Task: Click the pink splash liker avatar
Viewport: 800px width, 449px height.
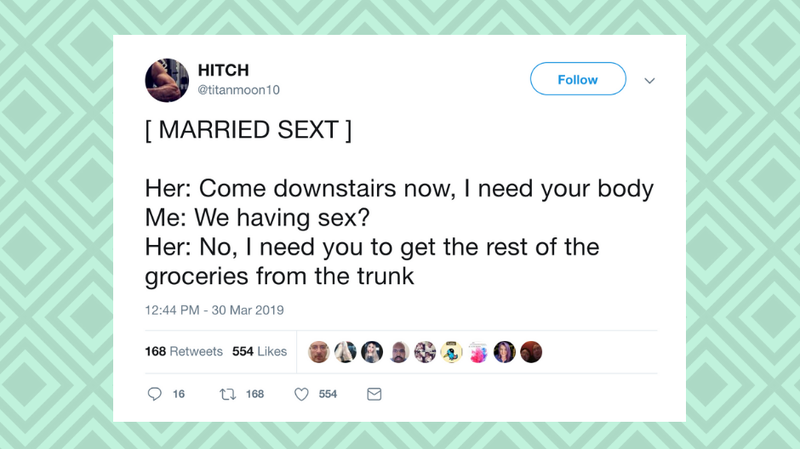Action: [x=478, y=352]
